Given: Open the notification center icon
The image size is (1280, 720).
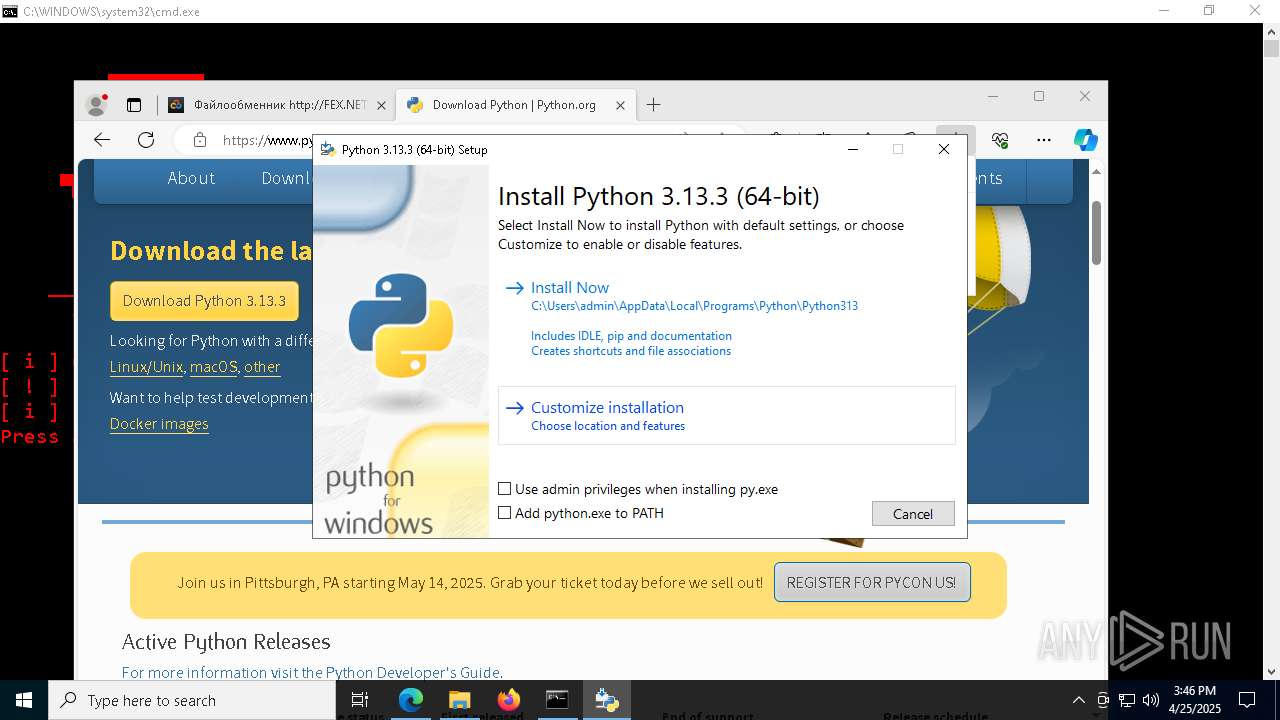Looking at the screenshot, I should pos(1247,700).
